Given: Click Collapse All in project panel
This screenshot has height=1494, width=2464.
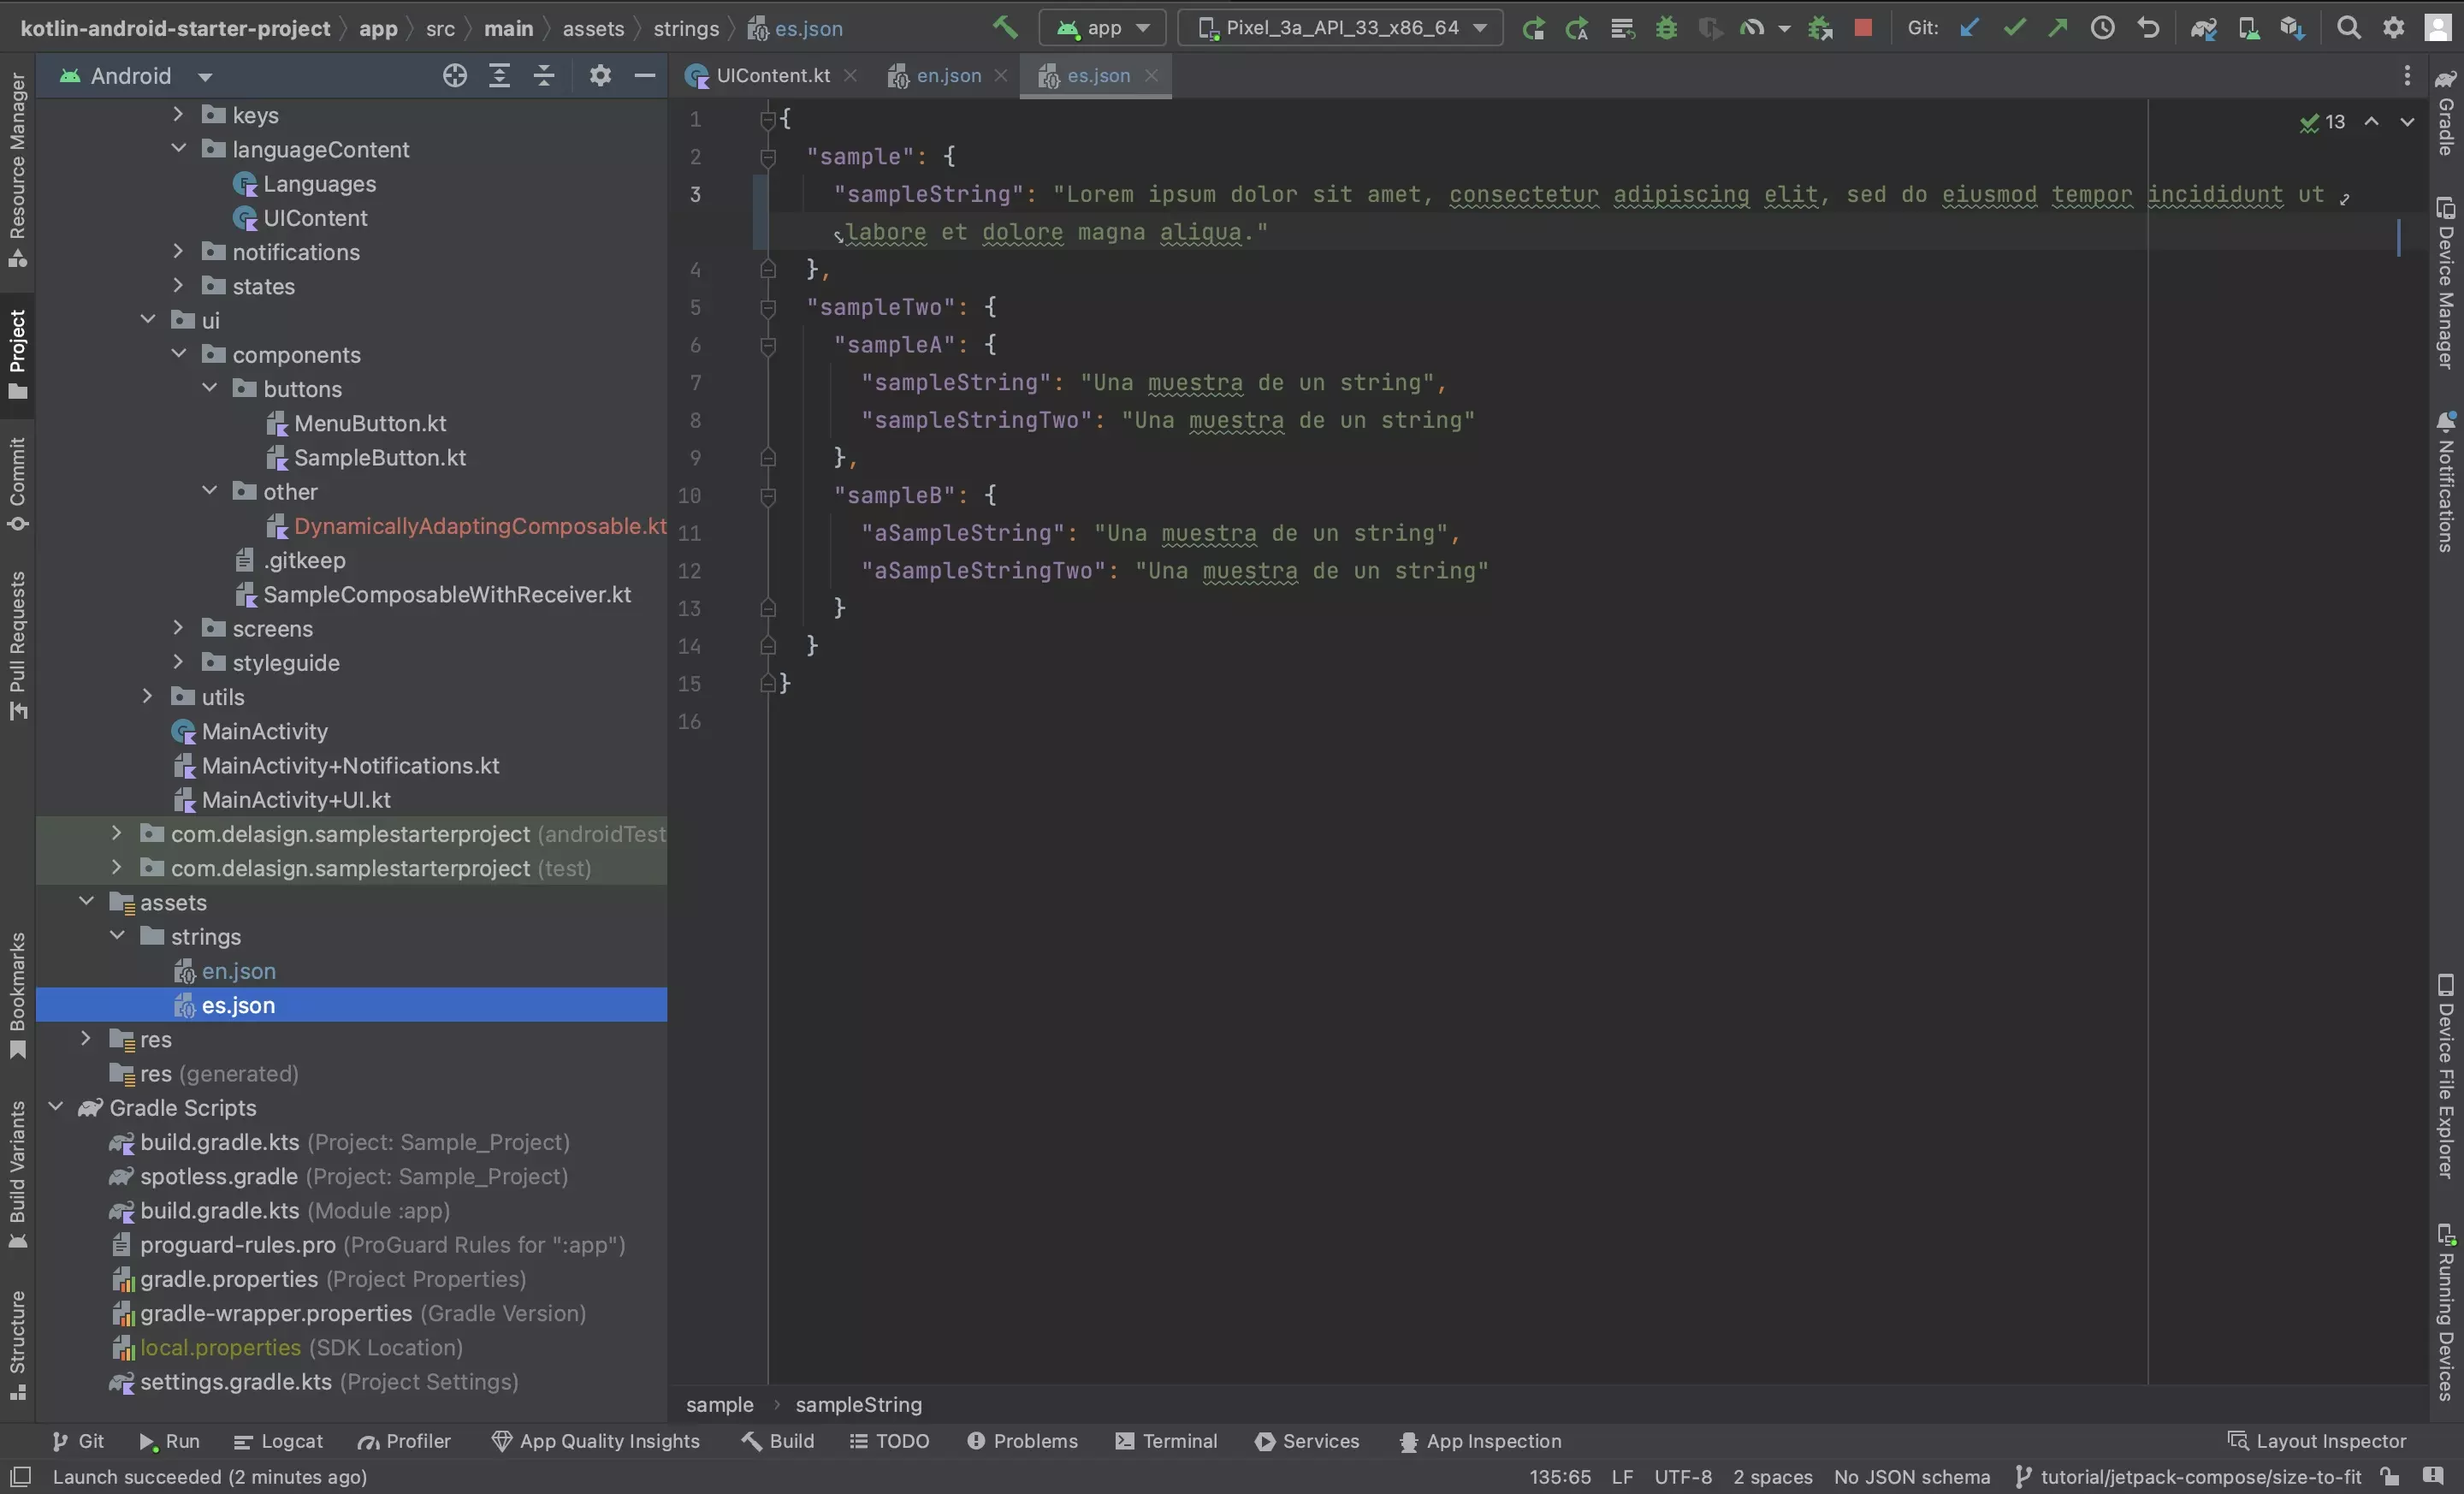Looking at the screenshot, I should click(x=544, y=76).
